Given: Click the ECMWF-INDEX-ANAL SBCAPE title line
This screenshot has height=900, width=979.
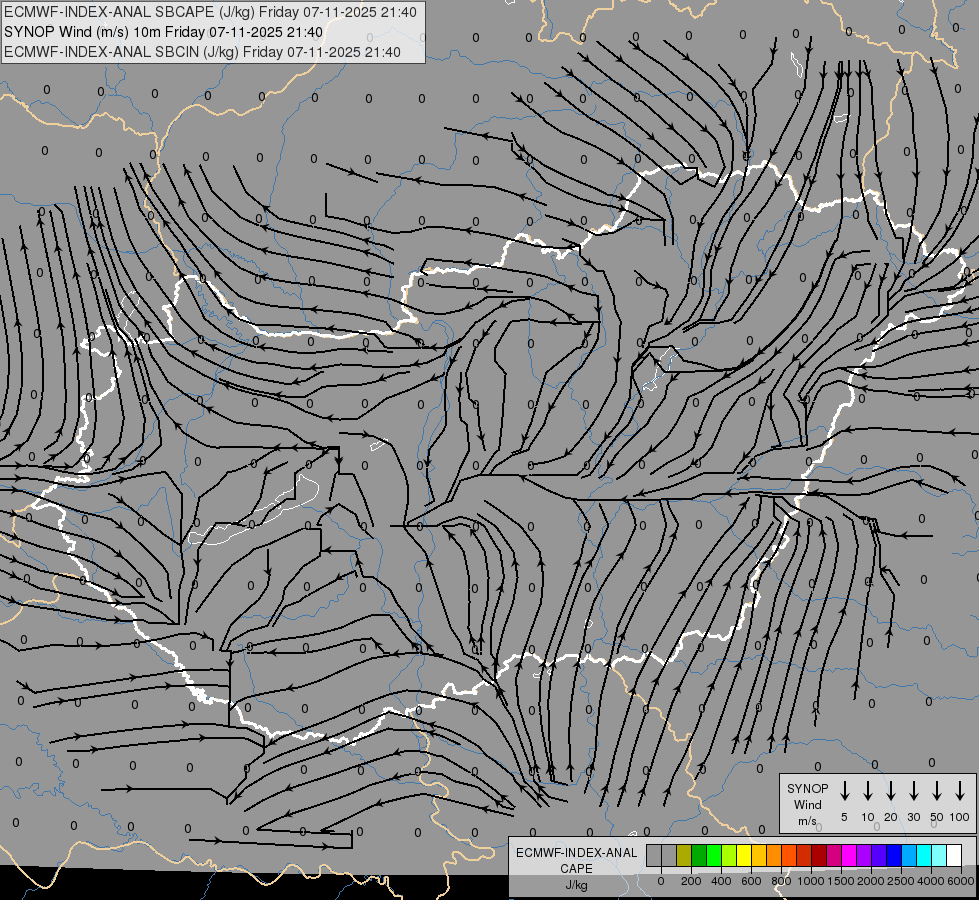Looking at the screenshot, I should [210, 12].
